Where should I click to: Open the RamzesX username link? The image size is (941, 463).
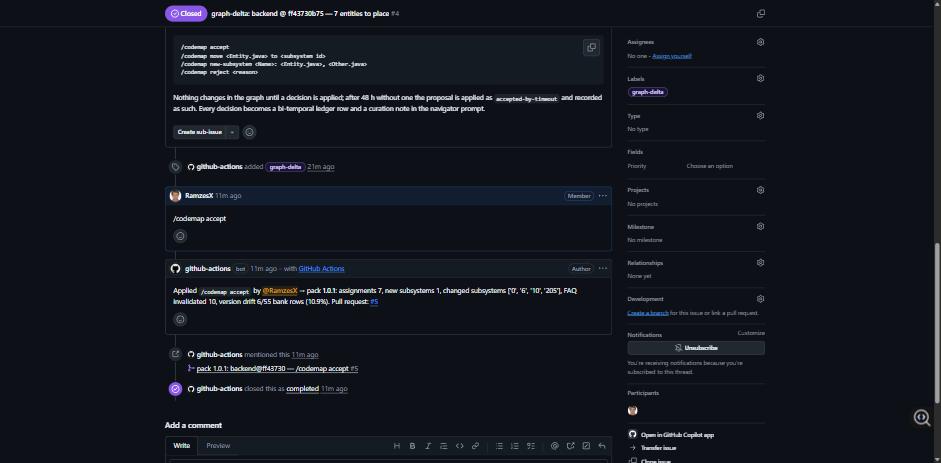click(199, 196)
